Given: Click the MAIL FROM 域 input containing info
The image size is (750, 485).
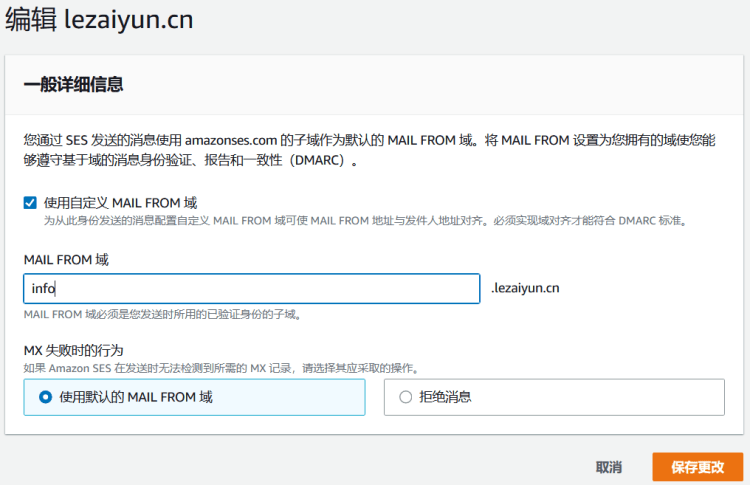Looking at the screenshot, I should (251, 289).
